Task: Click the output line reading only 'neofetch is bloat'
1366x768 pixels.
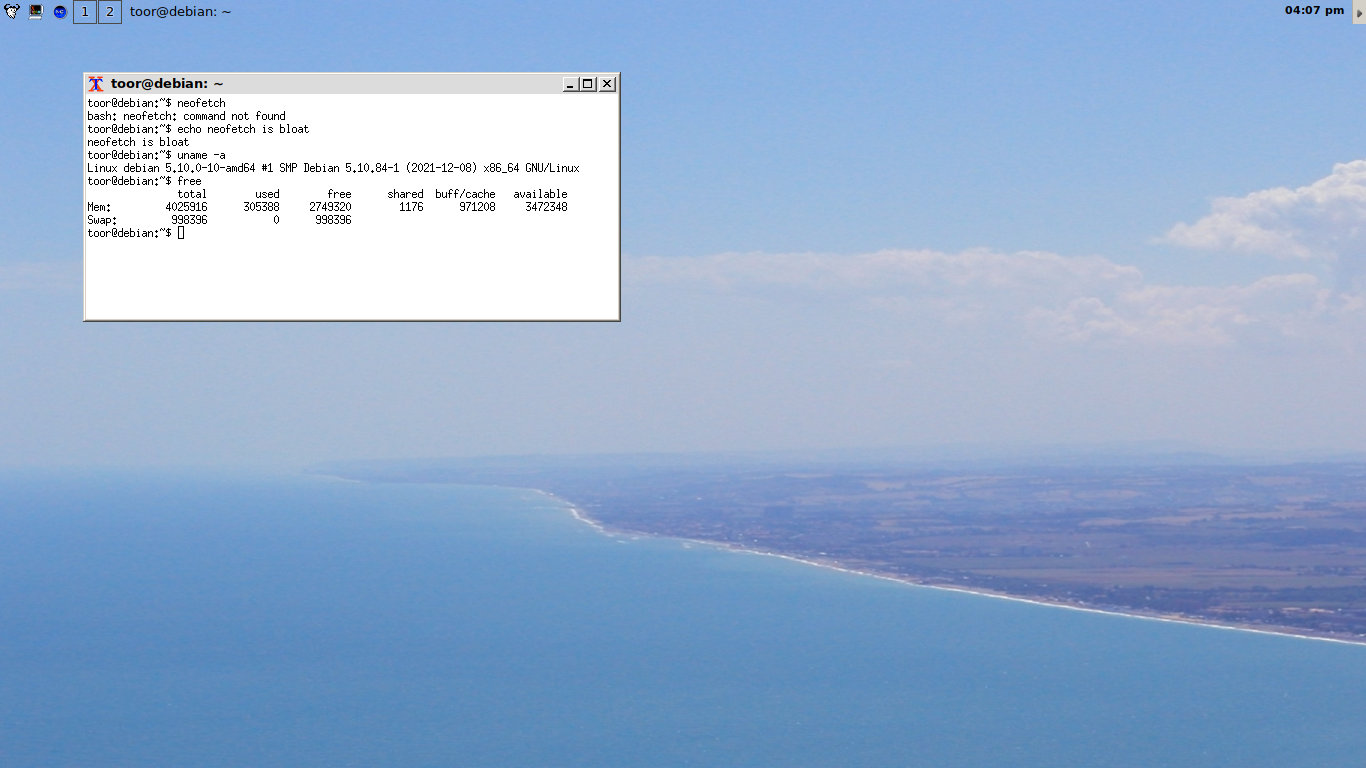Action: (x=138, y=142)
